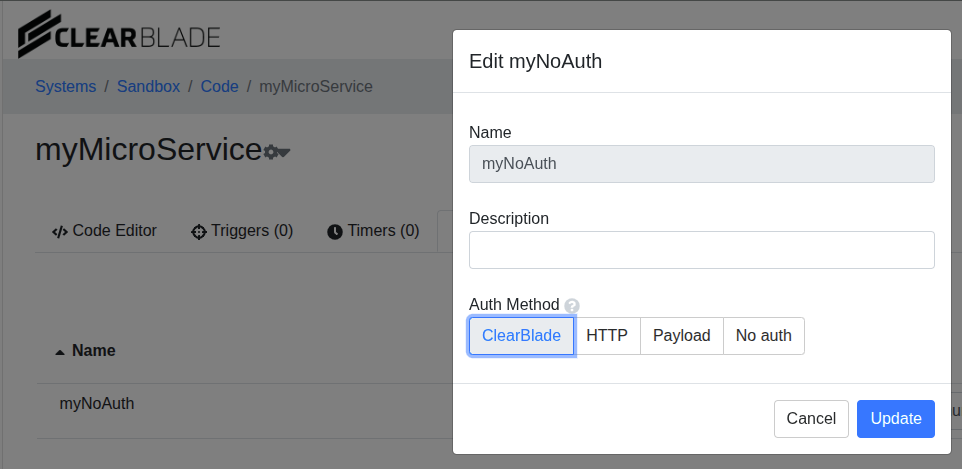Screen dimensions: 962x469
Task: Open the Code Editor tab
Action: coord(104,231)
